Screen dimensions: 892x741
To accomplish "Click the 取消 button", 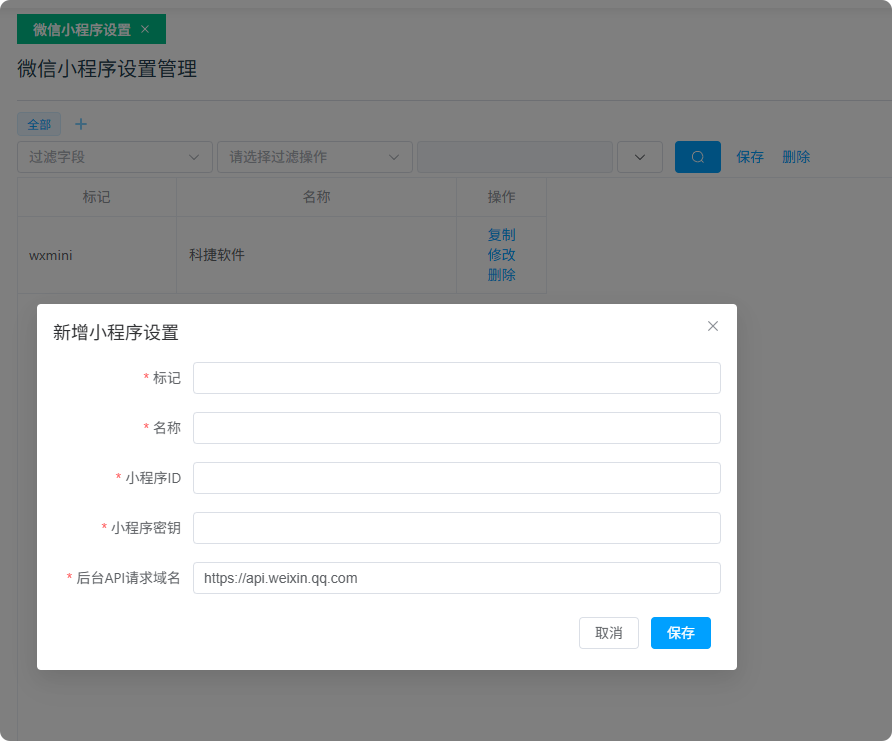I will coord(608,633).
